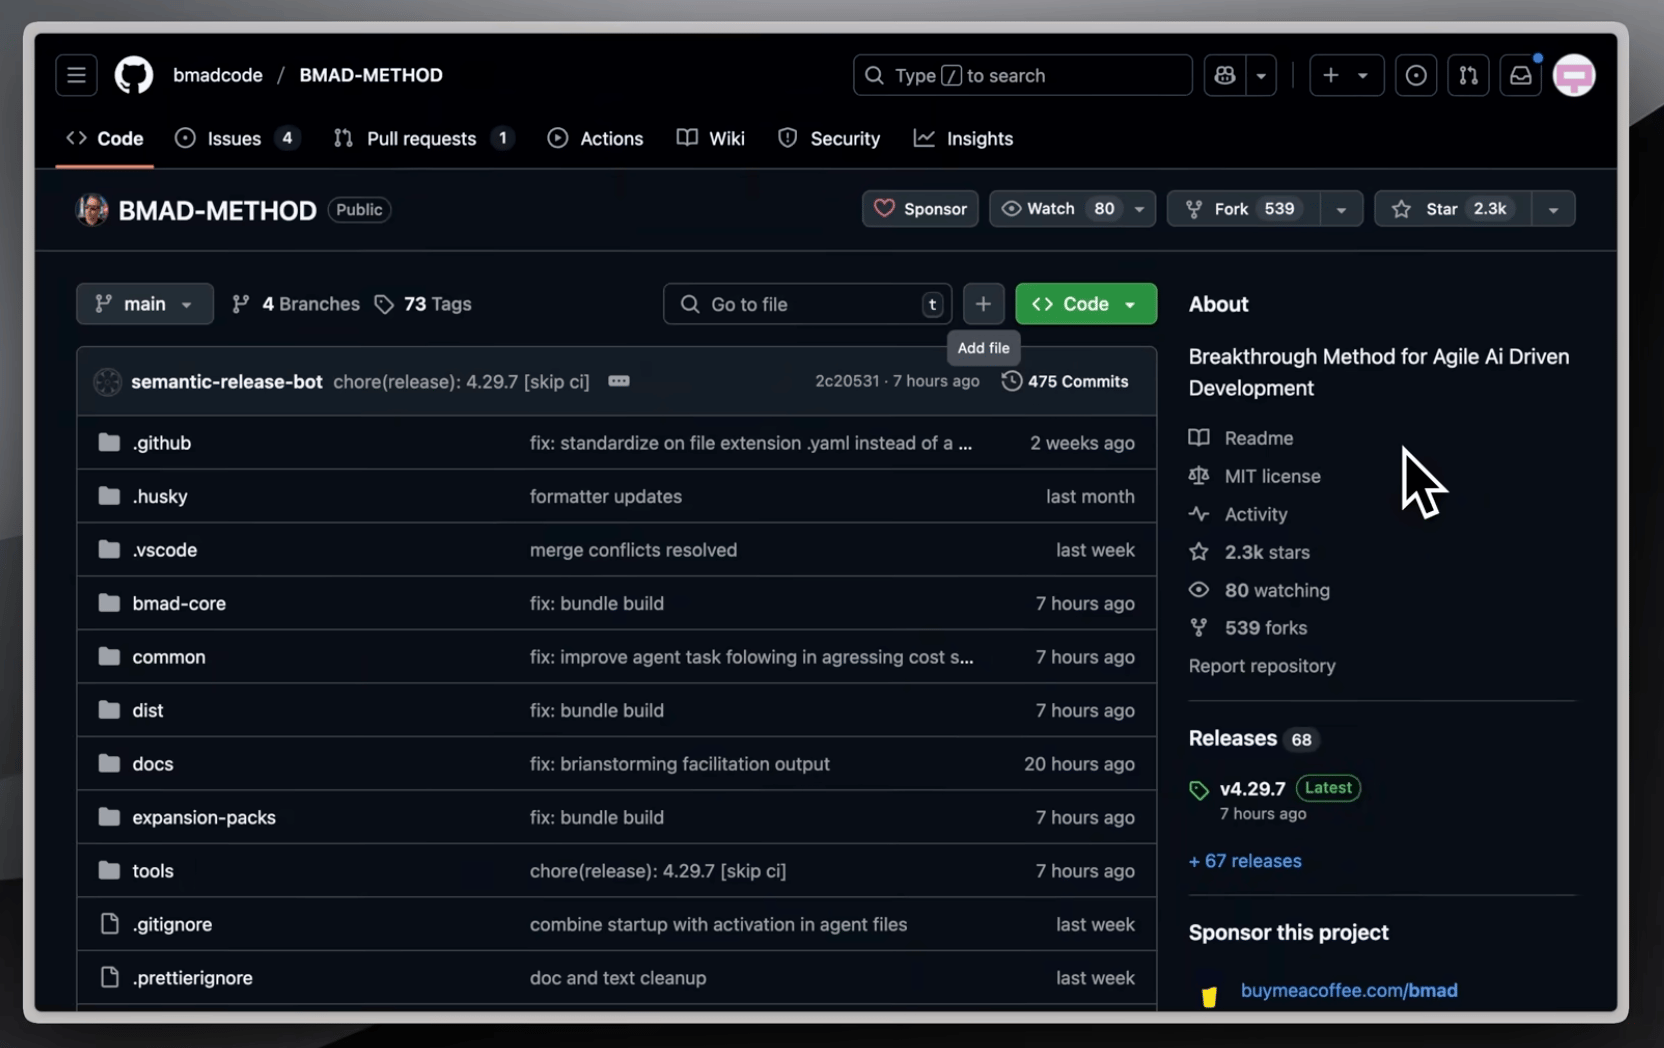The image size is (1664, 1048).
Task: Open the Create new plus dropdown
Action: point(1346,75)
